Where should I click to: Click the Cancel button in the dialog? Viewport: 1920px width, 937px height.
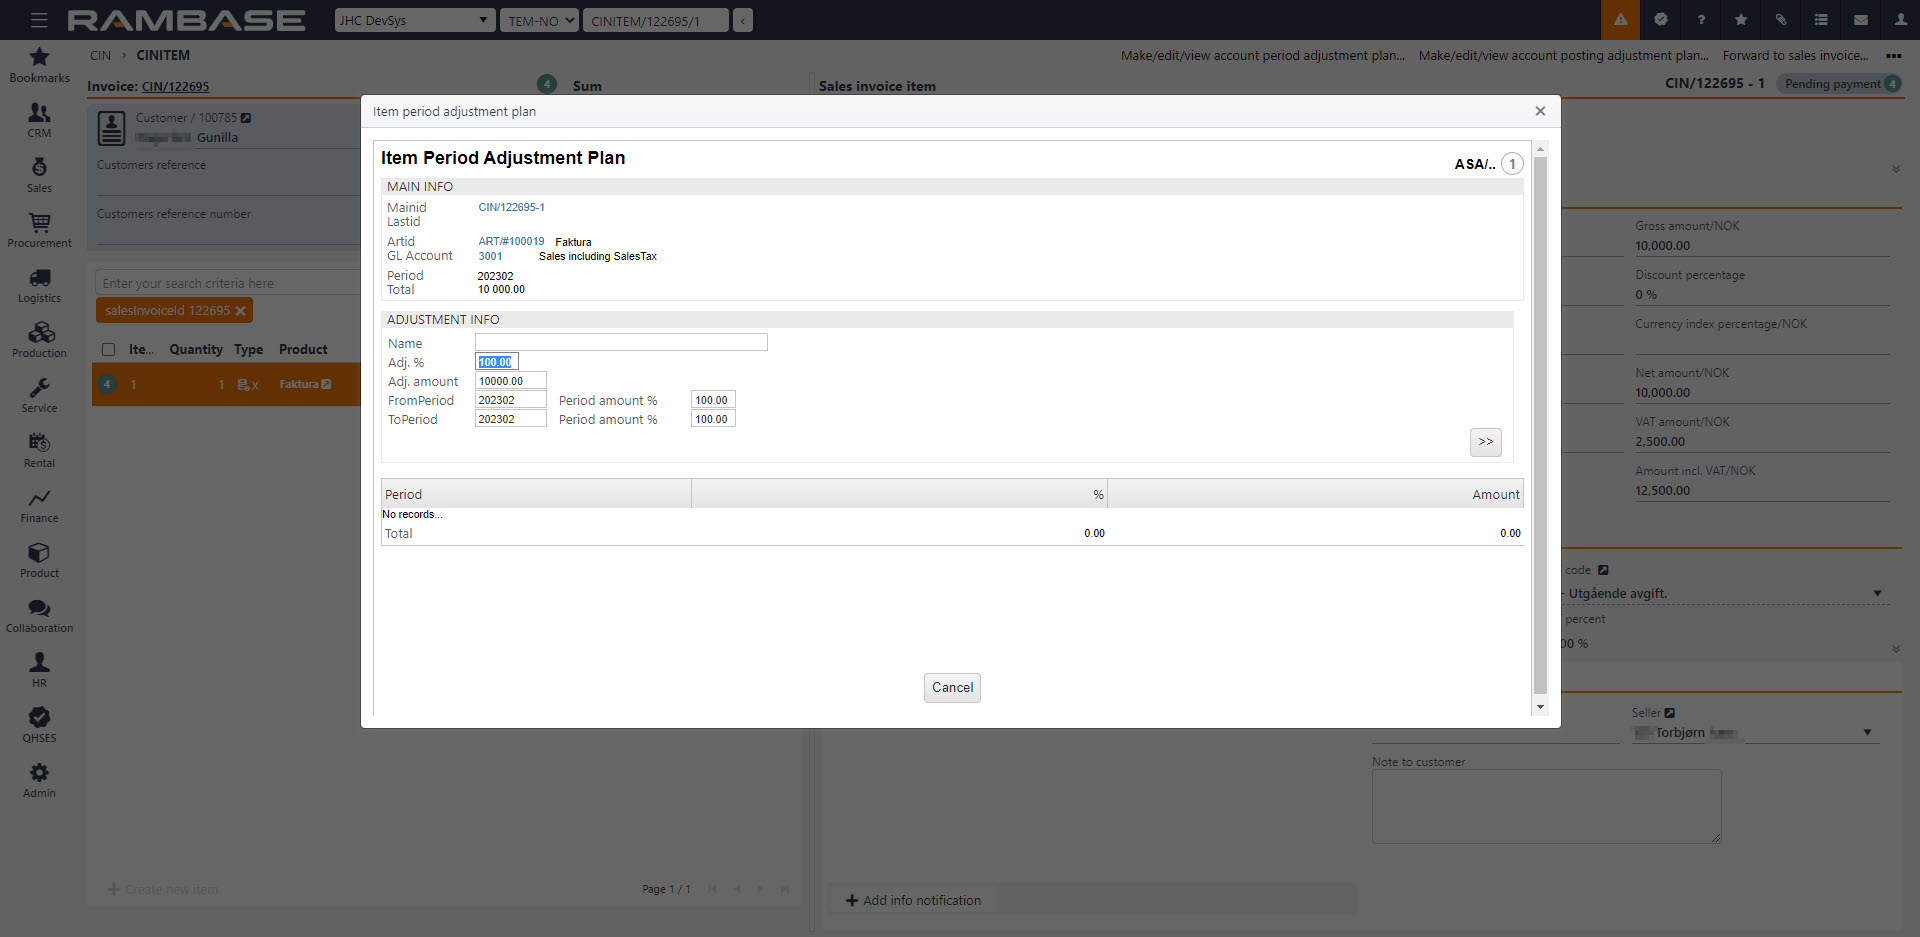pyautogui.click(x=952, y=687)
